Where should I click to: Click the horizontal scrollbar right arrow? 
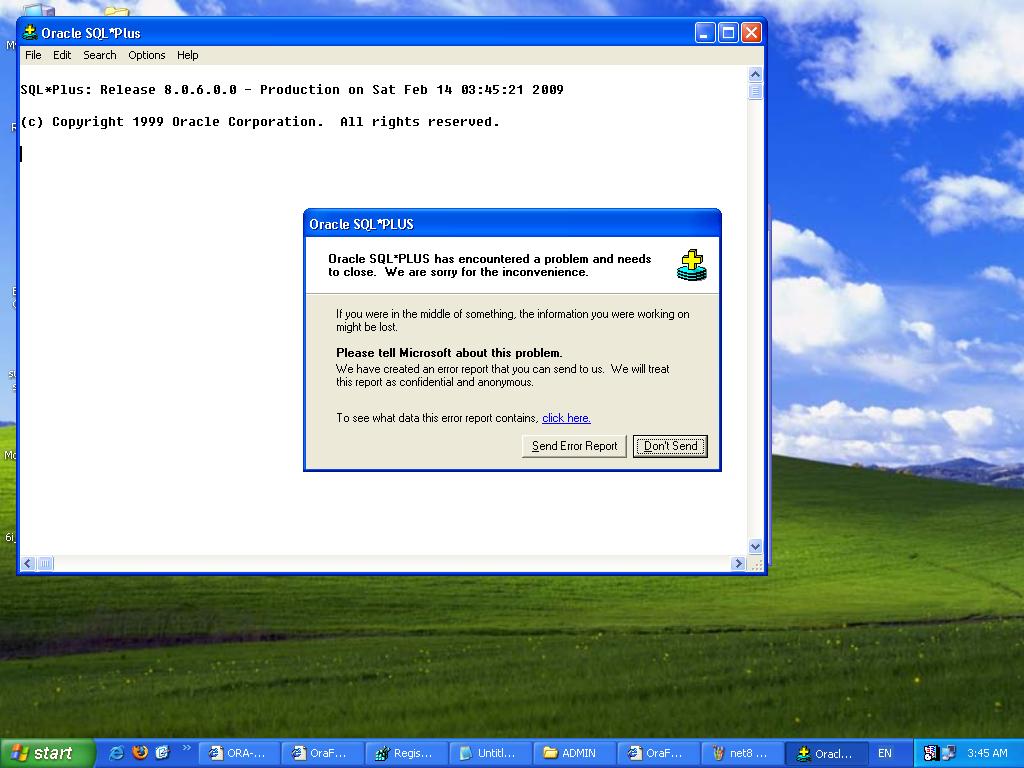(x=738, y=563)
